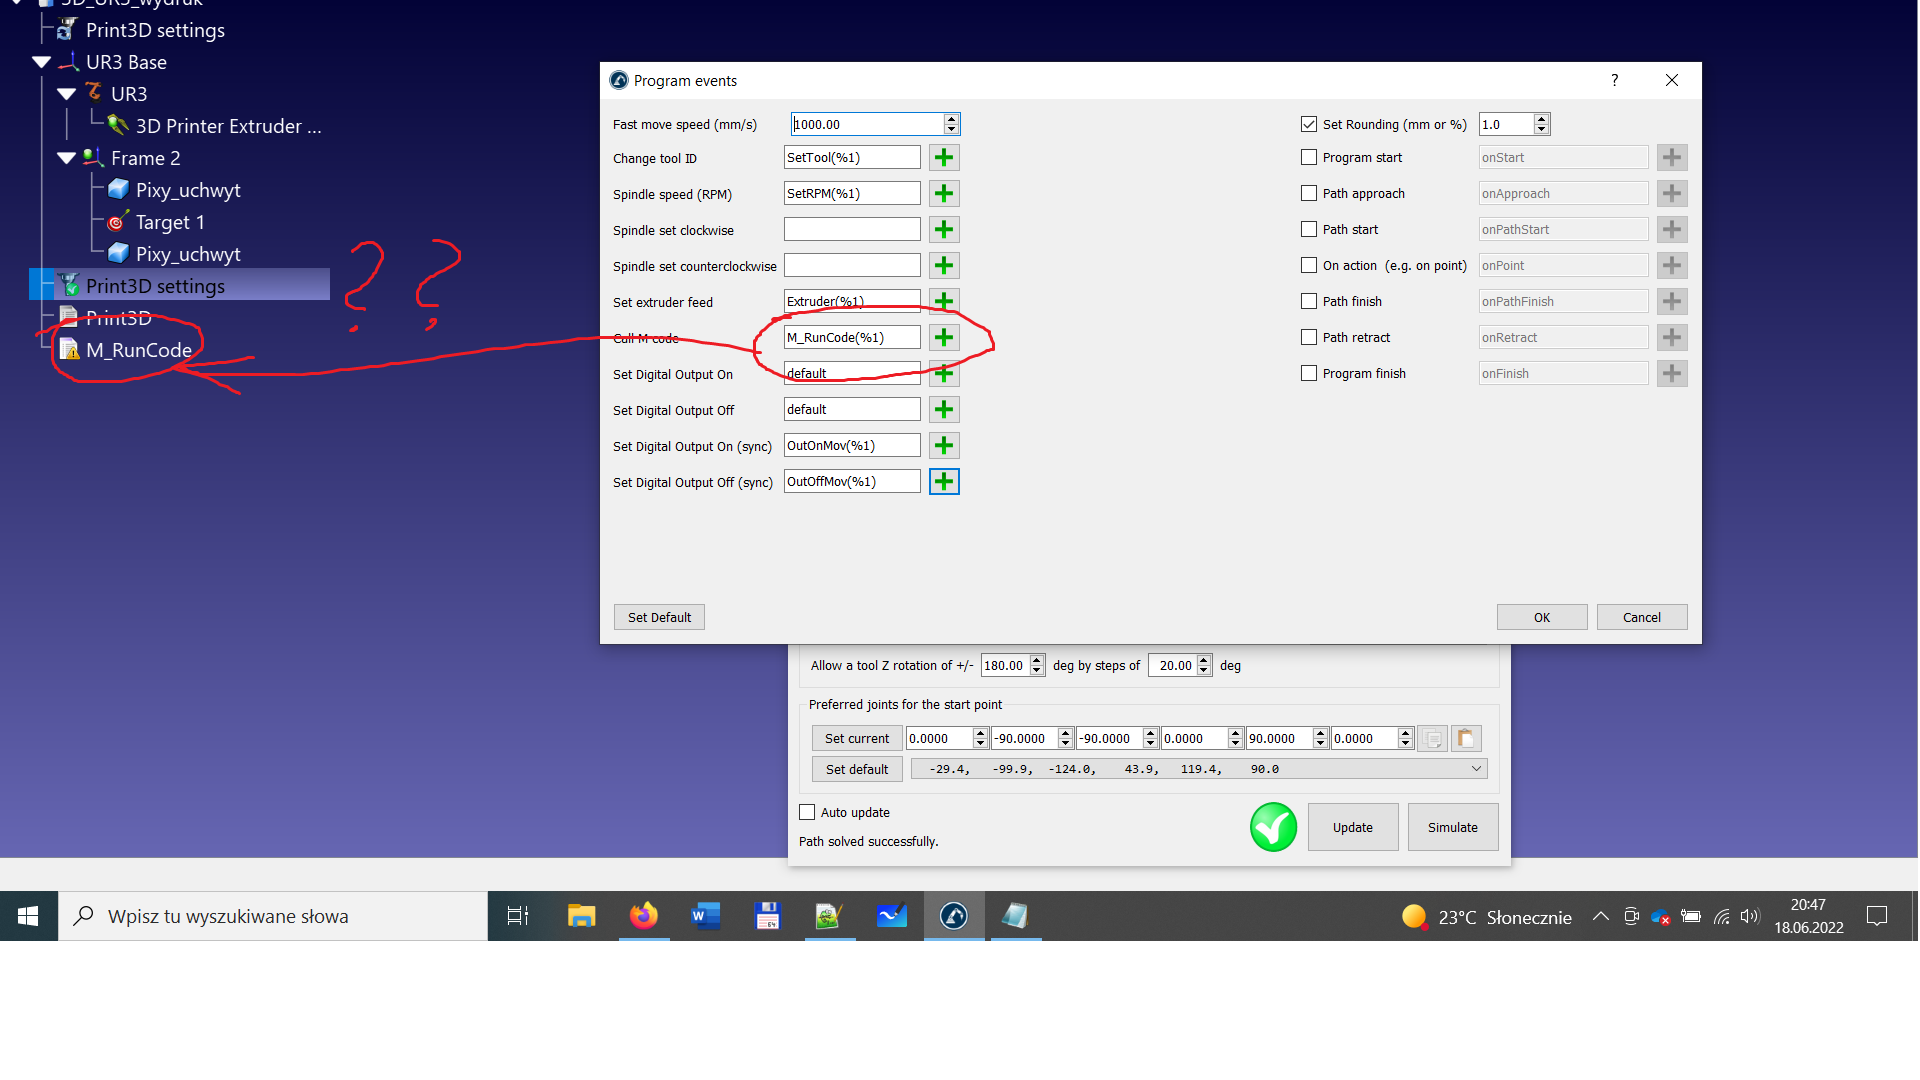This screenshot has height=1080, width=1920.
Task: Collapse the UR3 Base tree node
Action: (42, 62)
